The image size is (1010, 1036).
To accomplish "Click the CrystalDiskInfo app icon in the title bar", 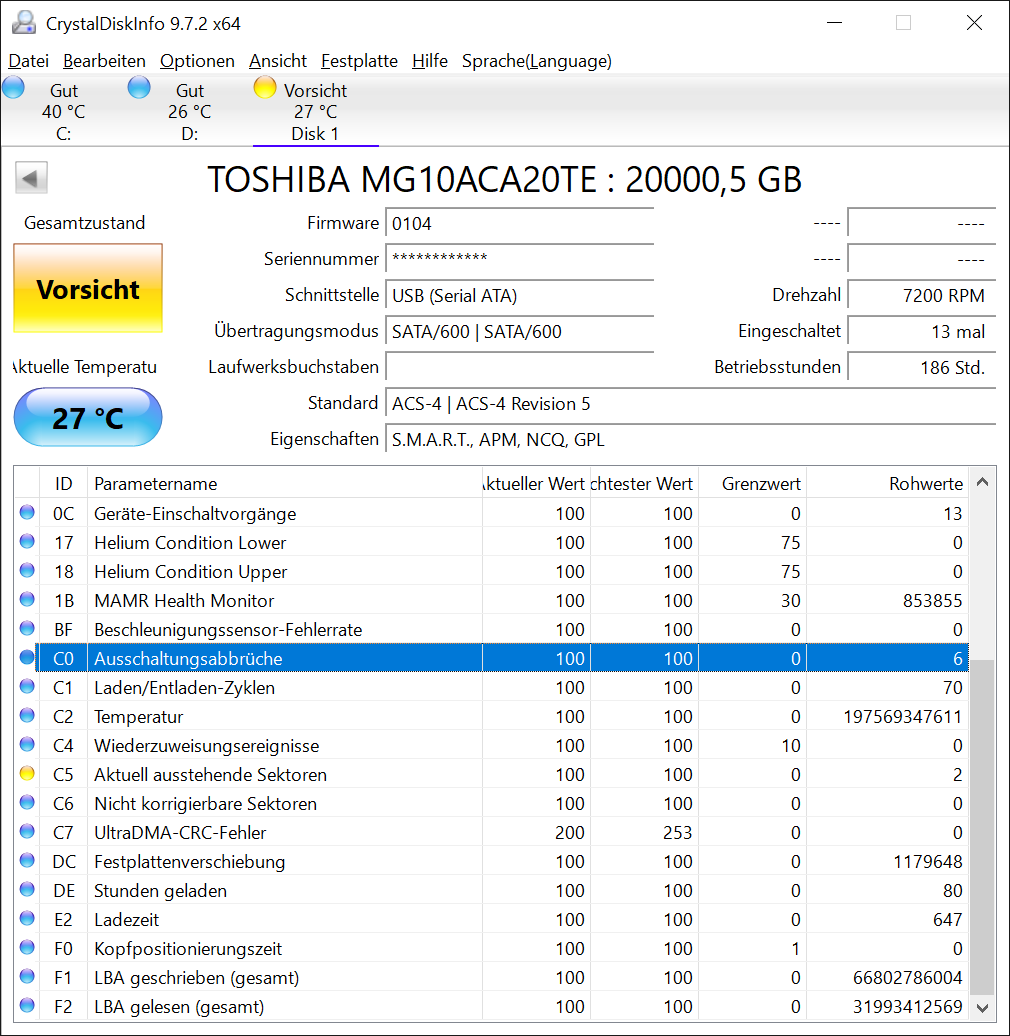I will pyautogui.click(x=24, y=22).
